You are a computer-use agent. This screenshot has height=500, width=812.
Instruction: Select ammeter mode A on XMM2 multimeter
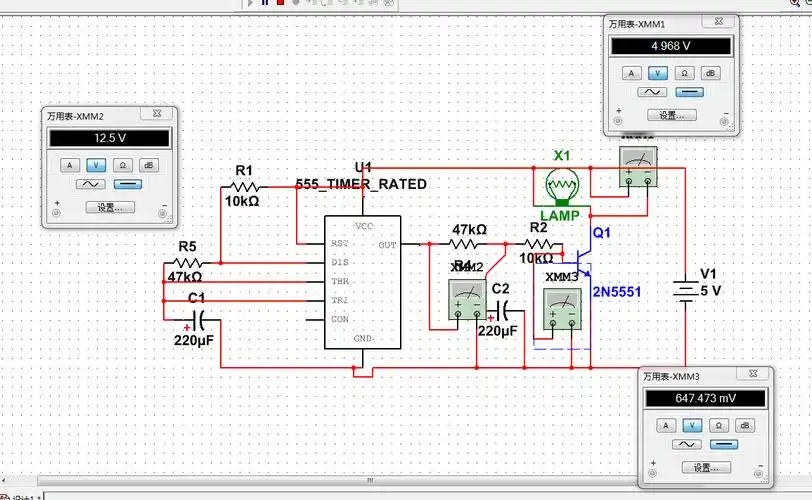pyautogui.click(x=69, y=165)
